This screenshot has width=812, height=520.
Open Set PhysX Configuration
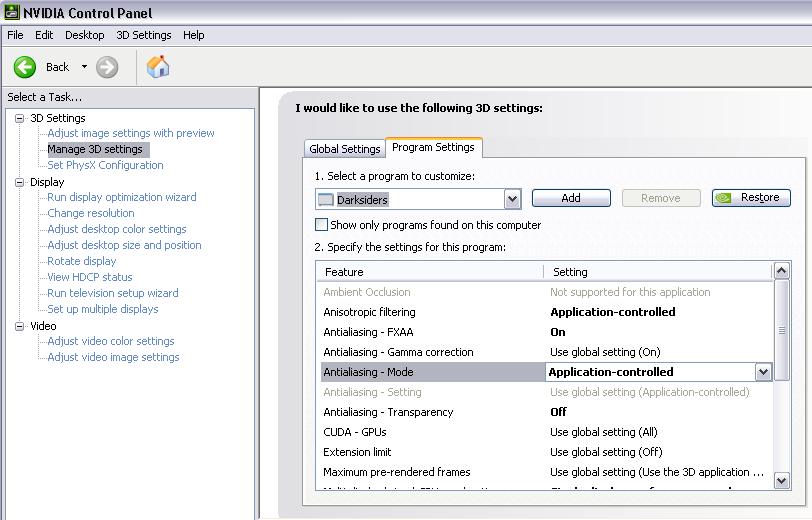(x=105, y=165)
